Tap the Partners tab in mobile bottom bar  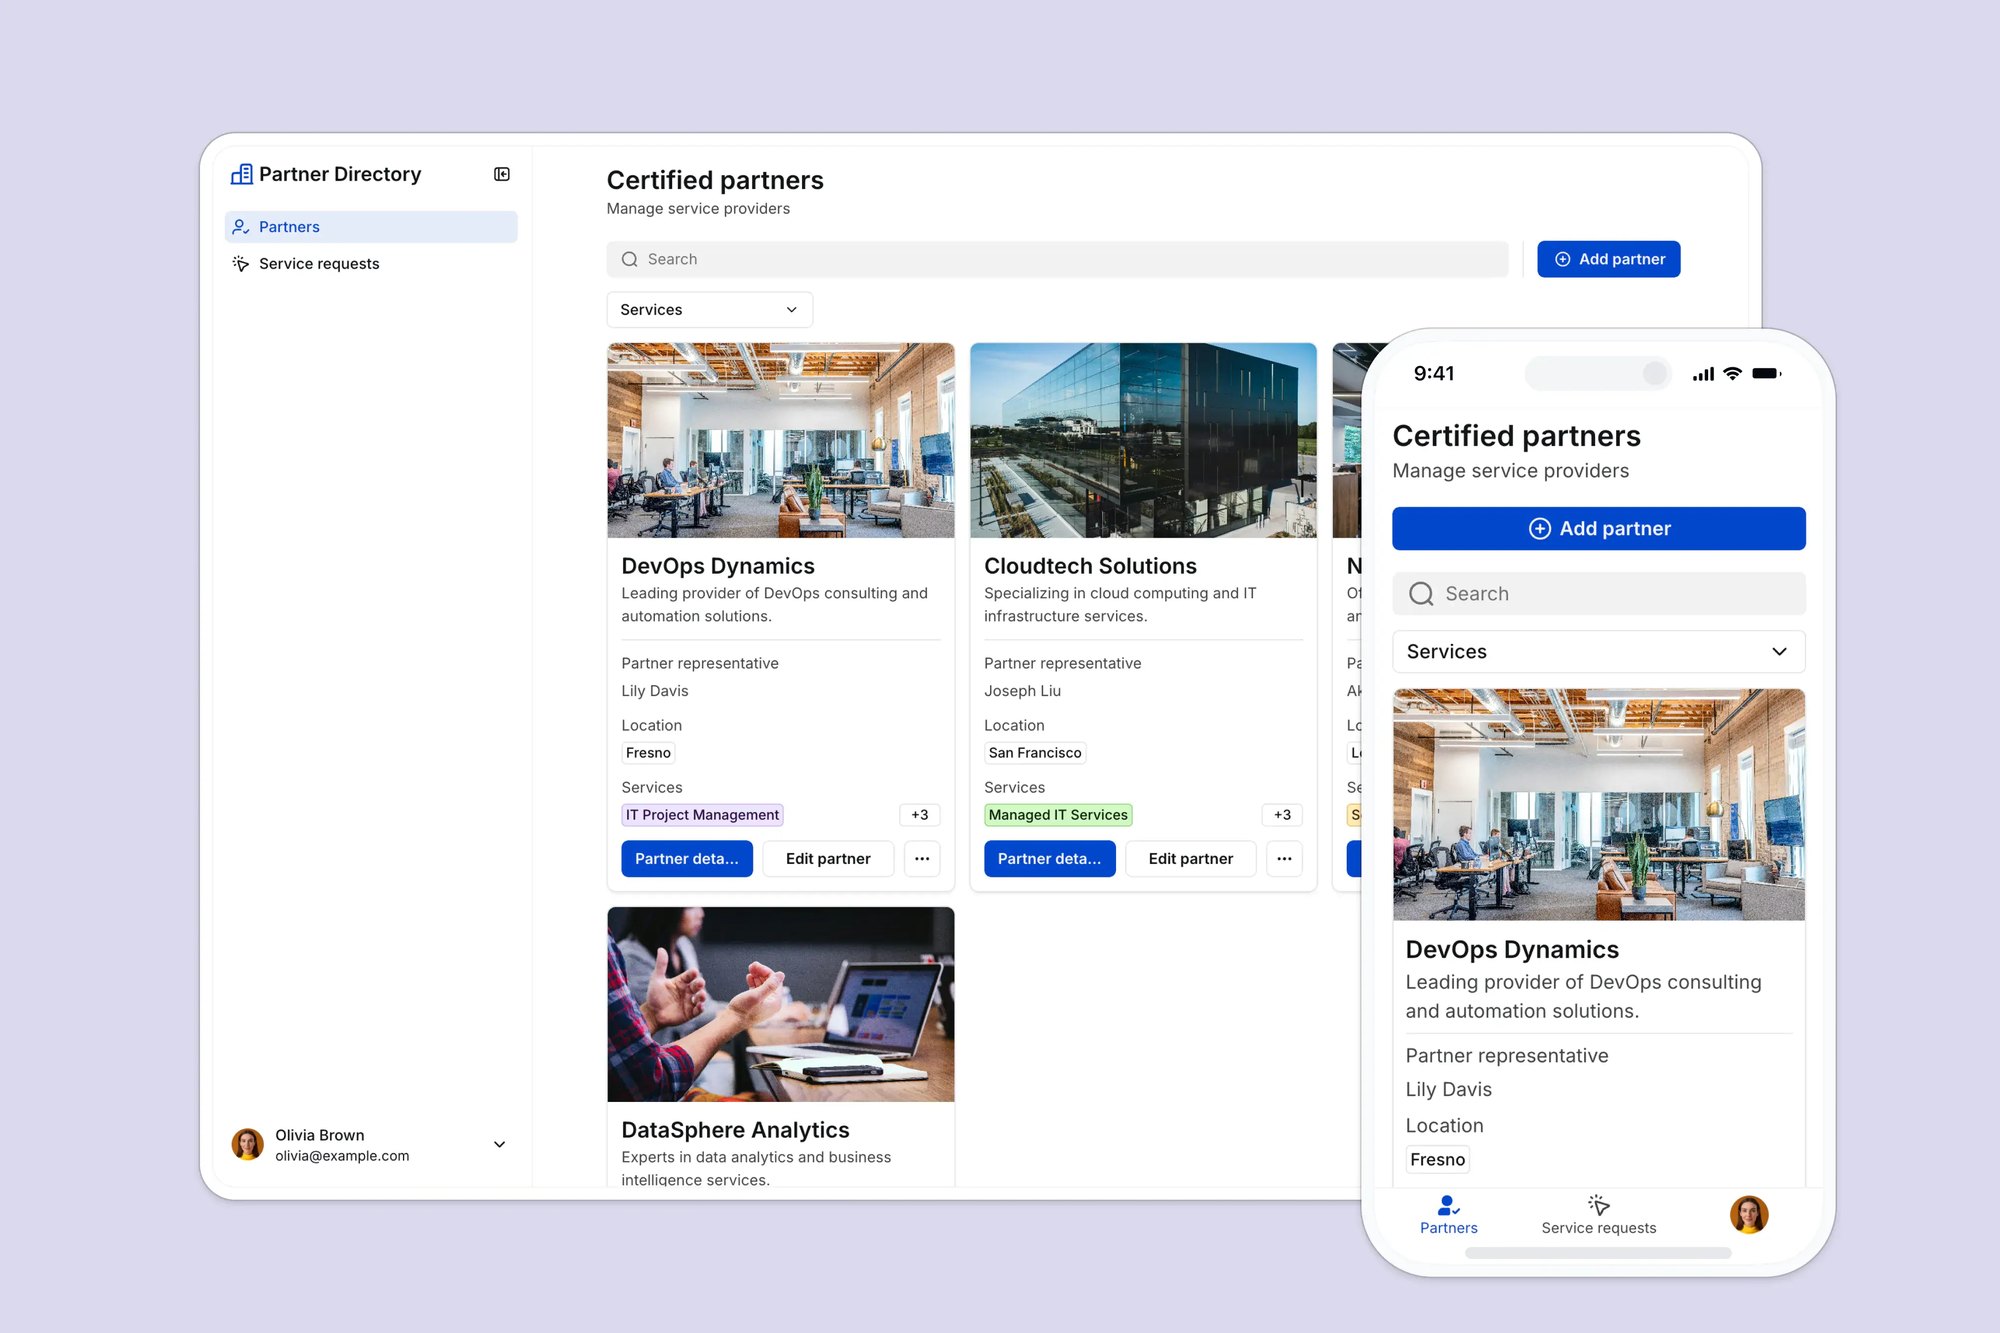pos(1448,1215)
